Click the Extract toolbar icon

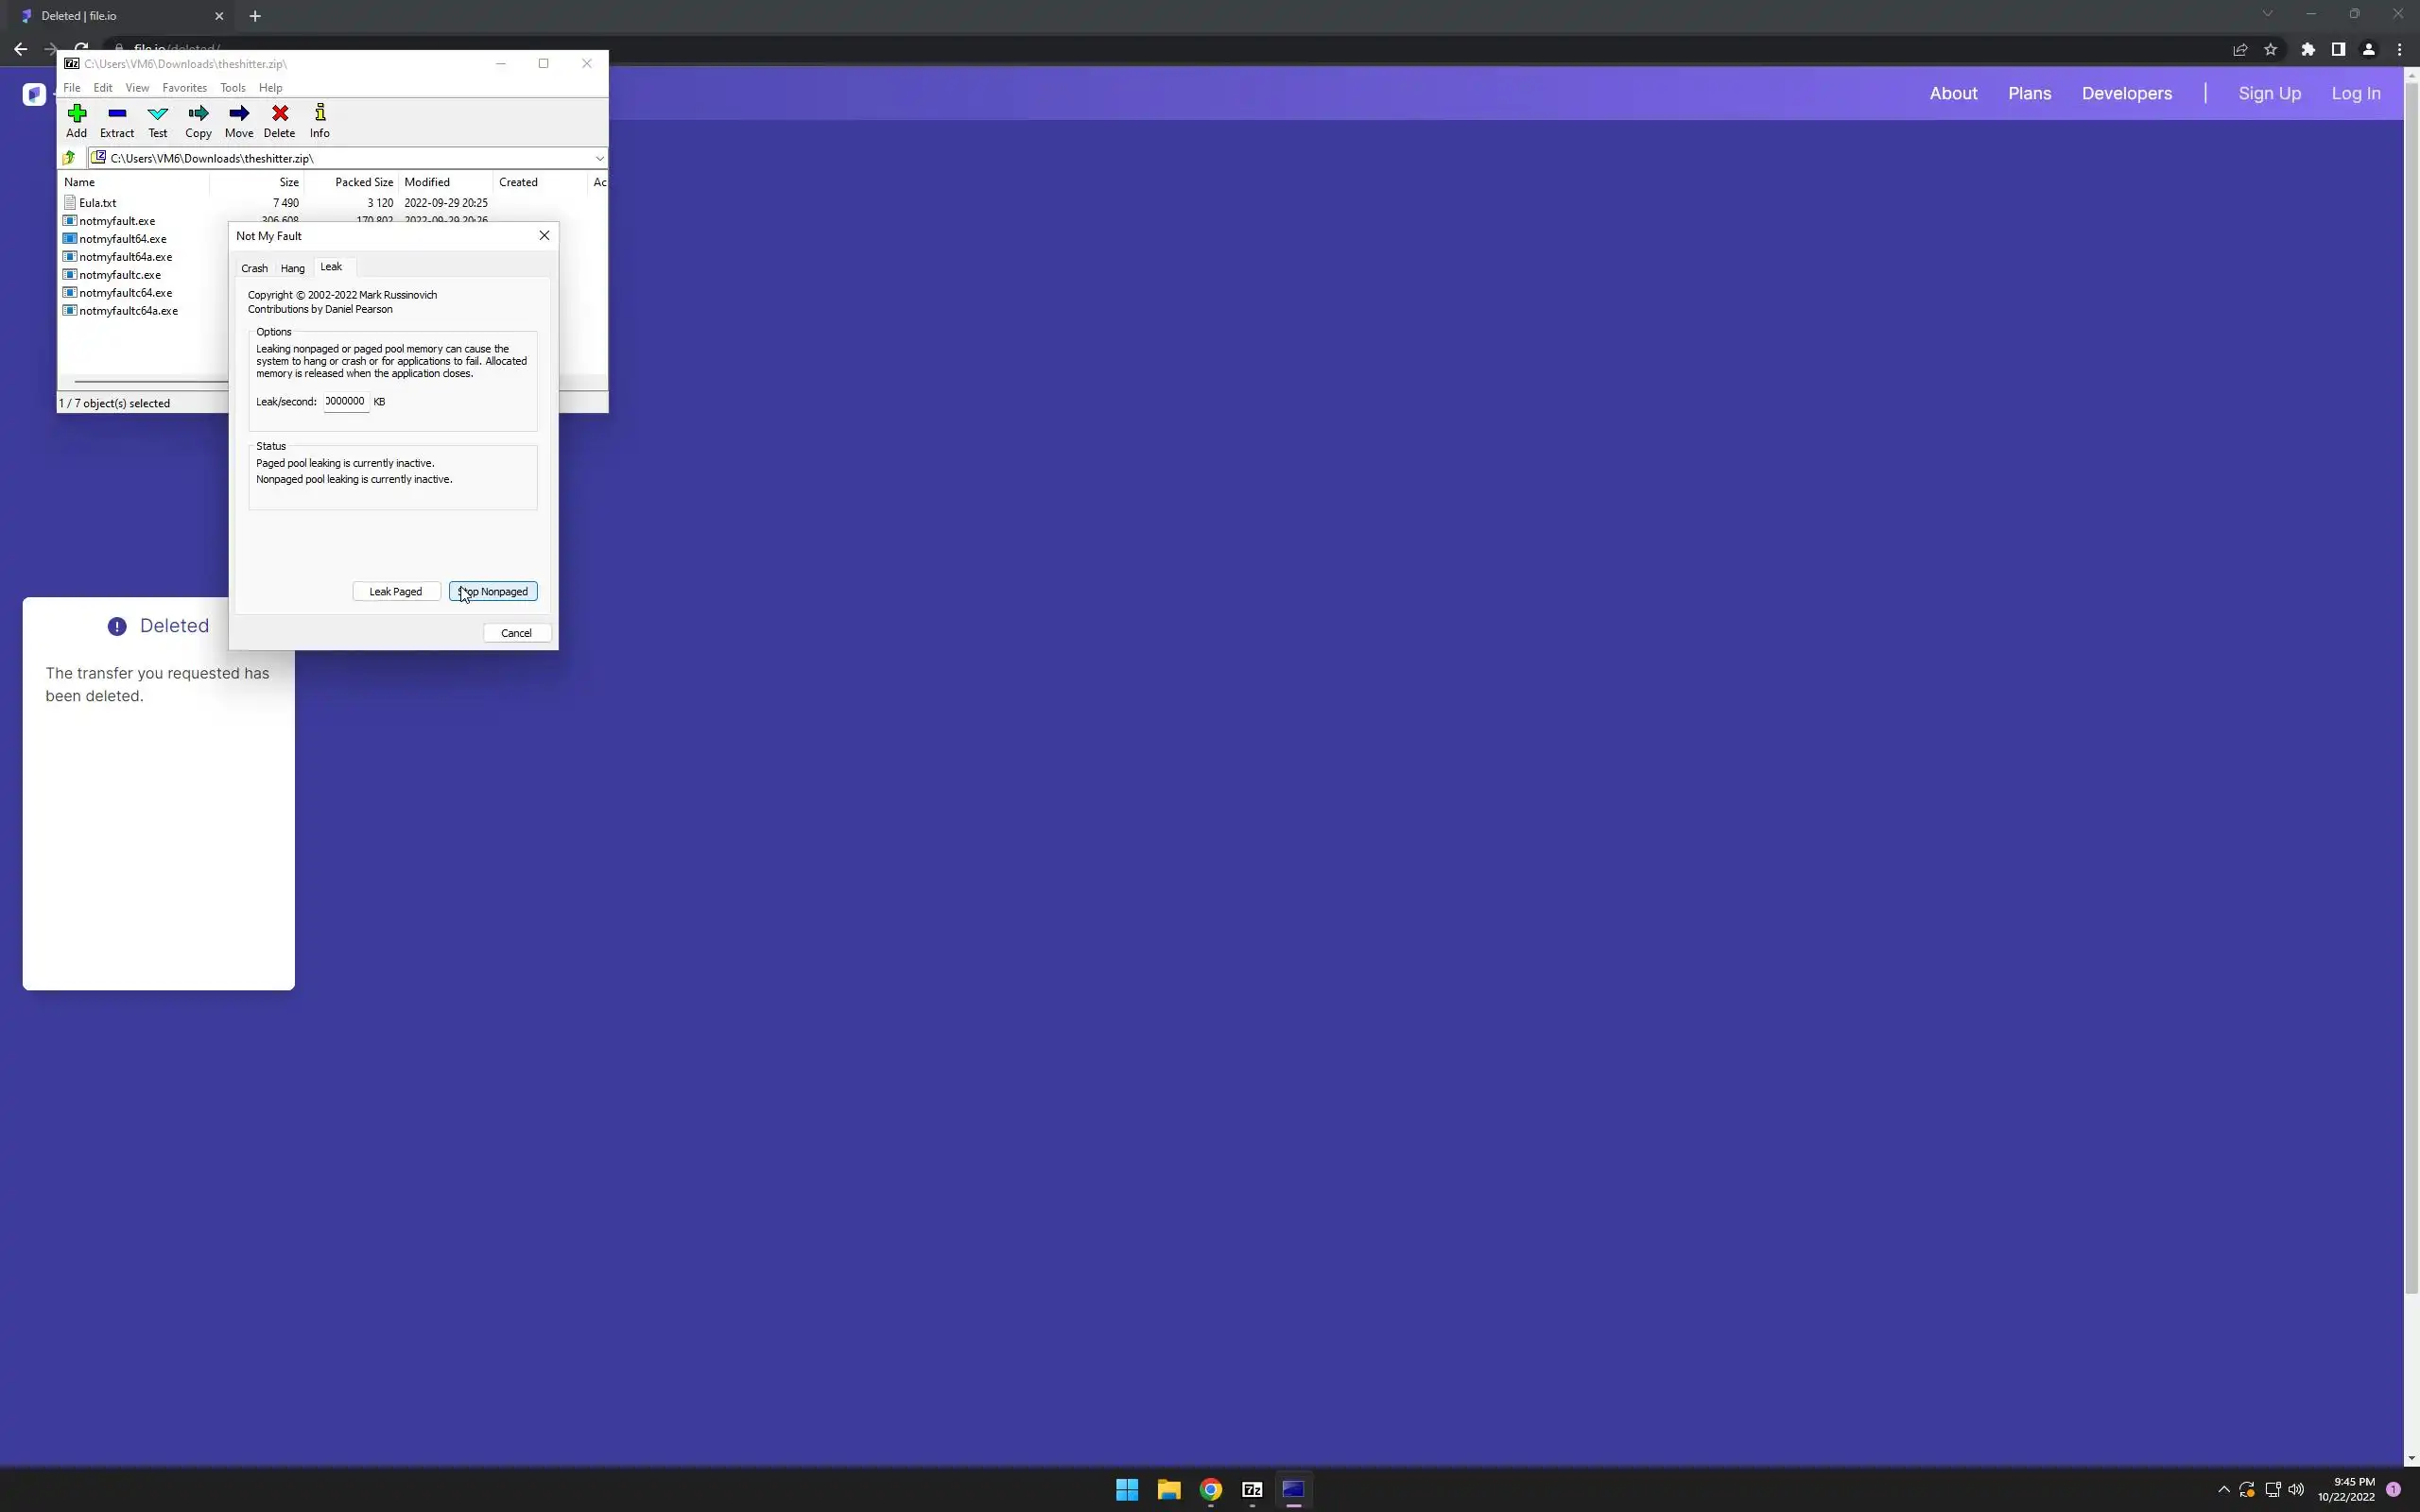point(117,120)
